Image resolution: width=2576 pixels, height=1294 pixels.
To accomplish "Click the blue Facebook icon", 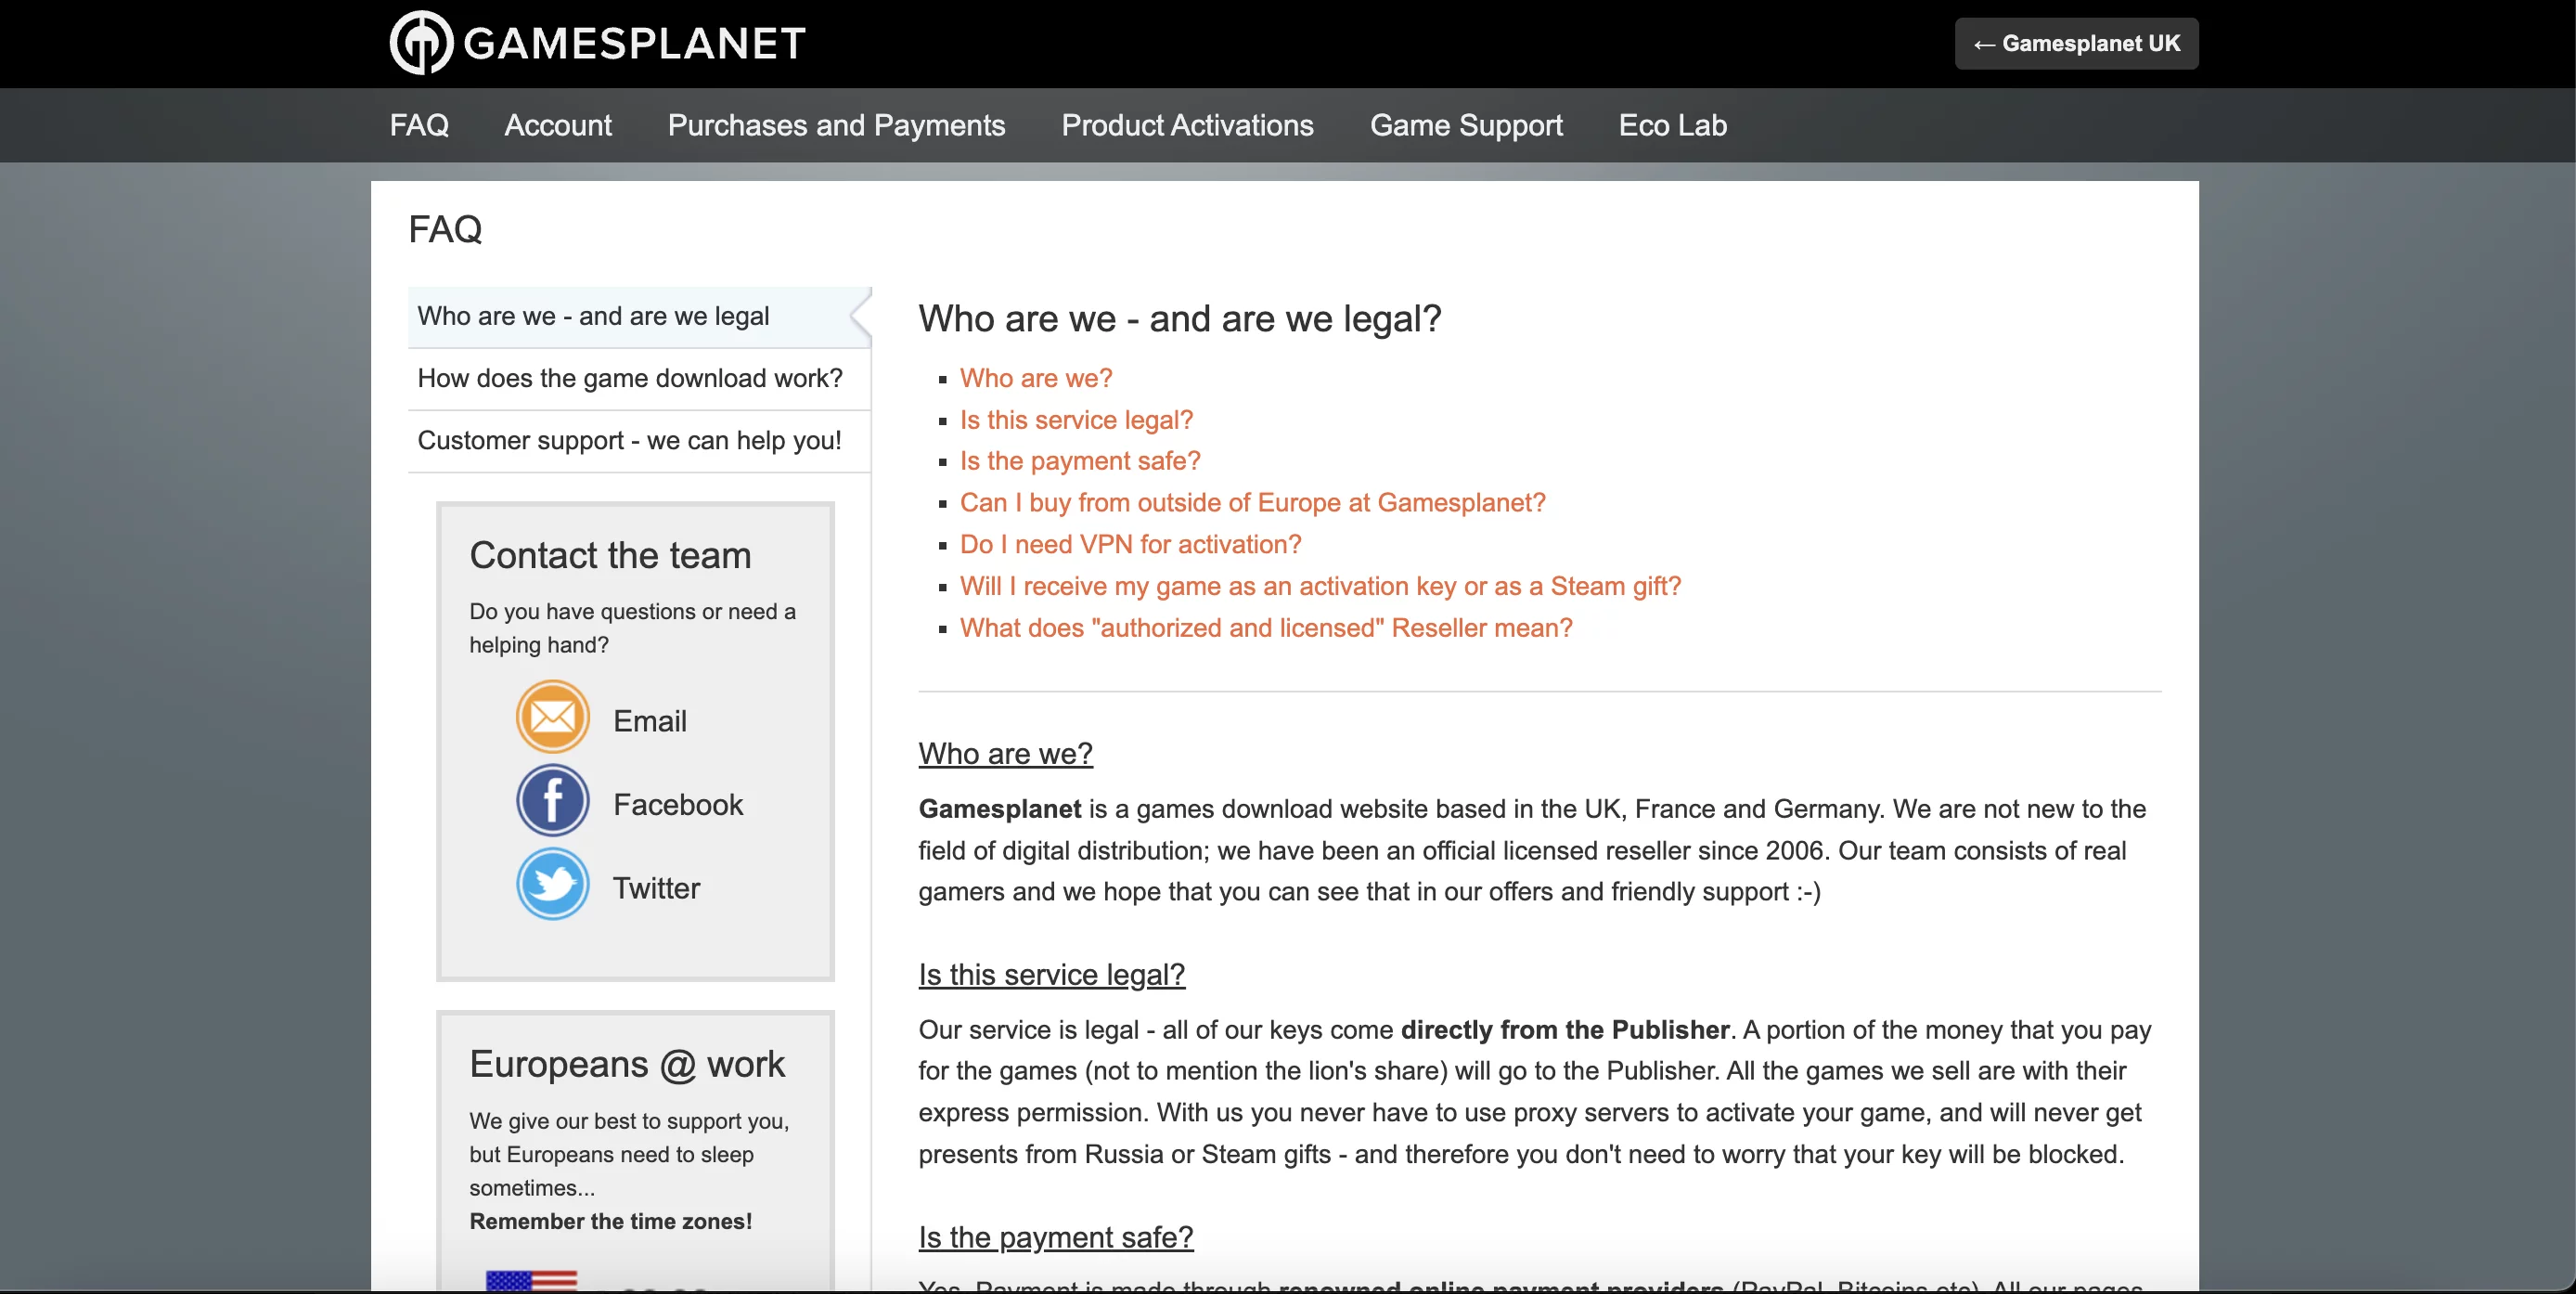I will [x=552, y=801].
